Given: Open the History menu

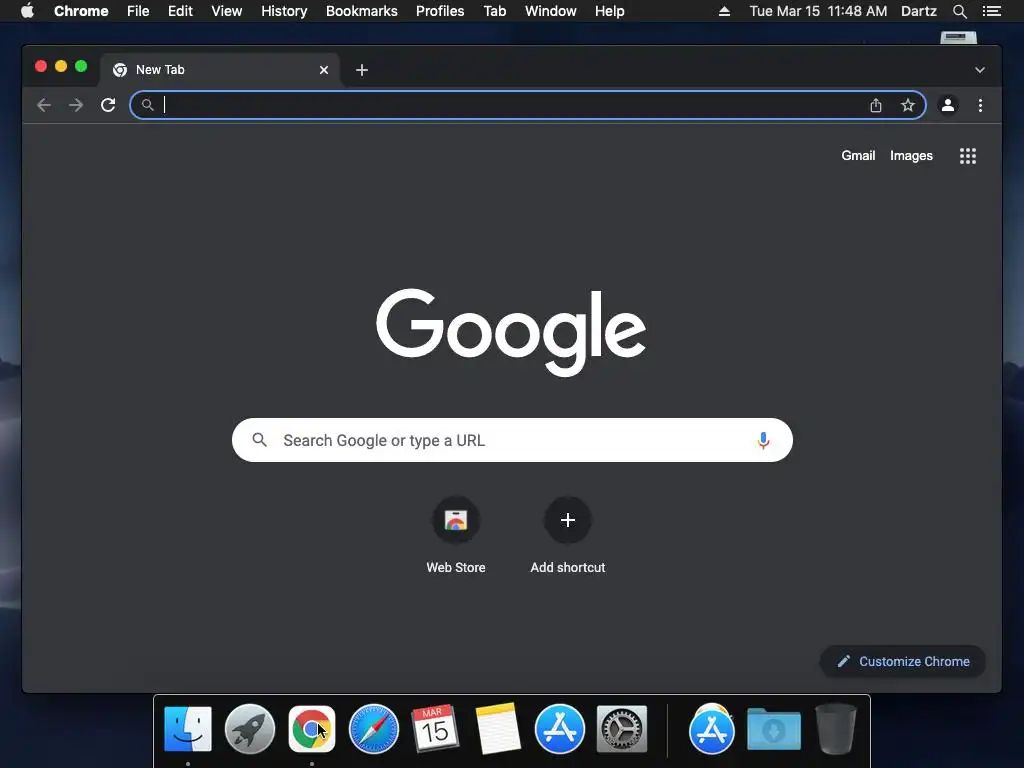Looking at the screenshot, I should tap(284, 11).
